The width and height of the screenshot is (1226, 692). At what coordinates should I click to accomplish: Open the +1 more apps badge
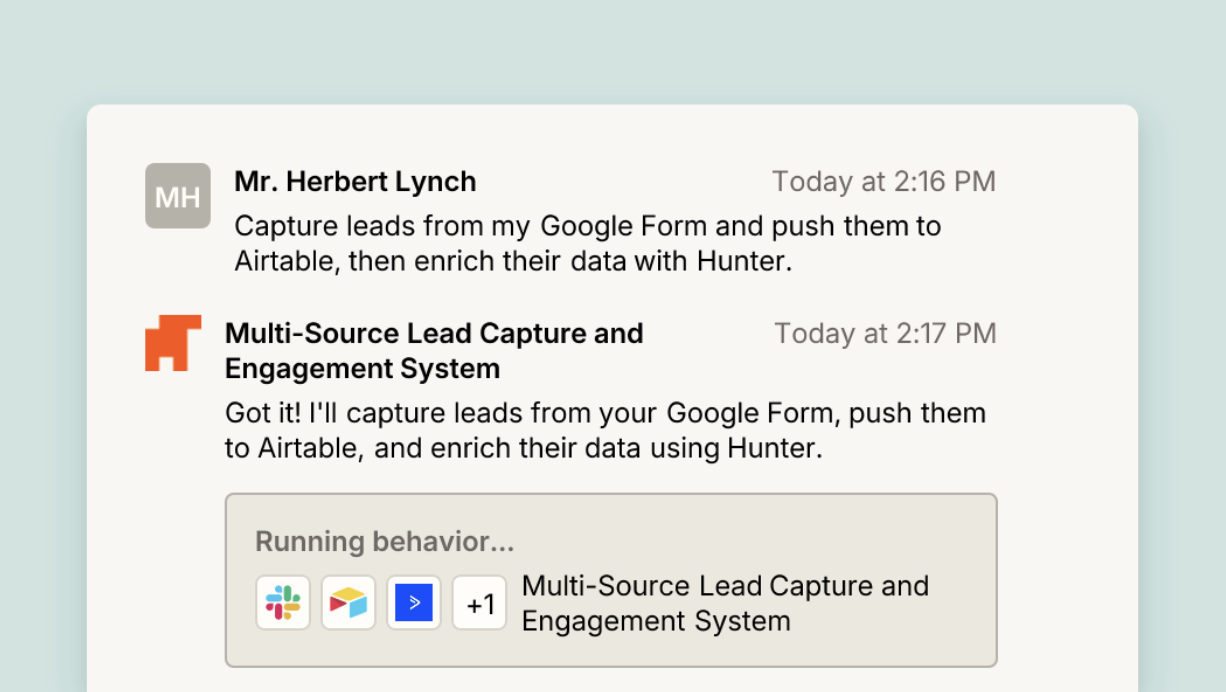(480, 603)
